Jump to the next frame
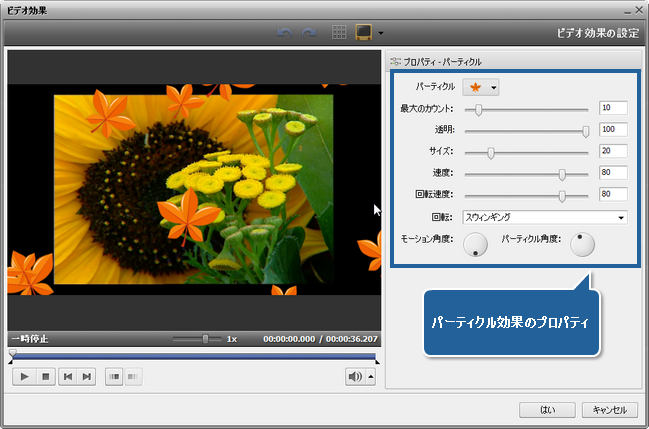 [87, 376]
